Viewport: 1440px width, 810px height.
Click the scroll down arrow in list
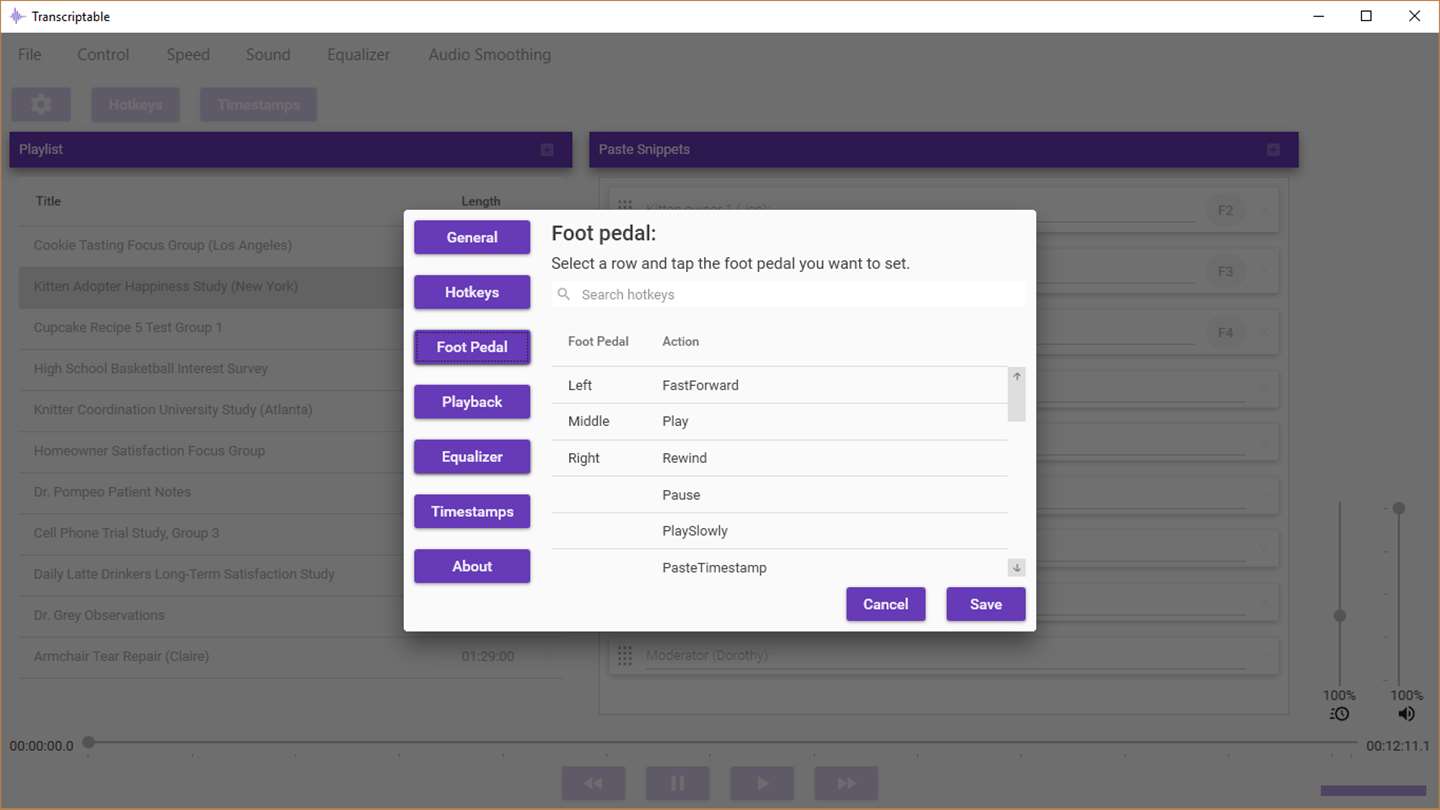pyautogui.click(x=1016, y=568)
